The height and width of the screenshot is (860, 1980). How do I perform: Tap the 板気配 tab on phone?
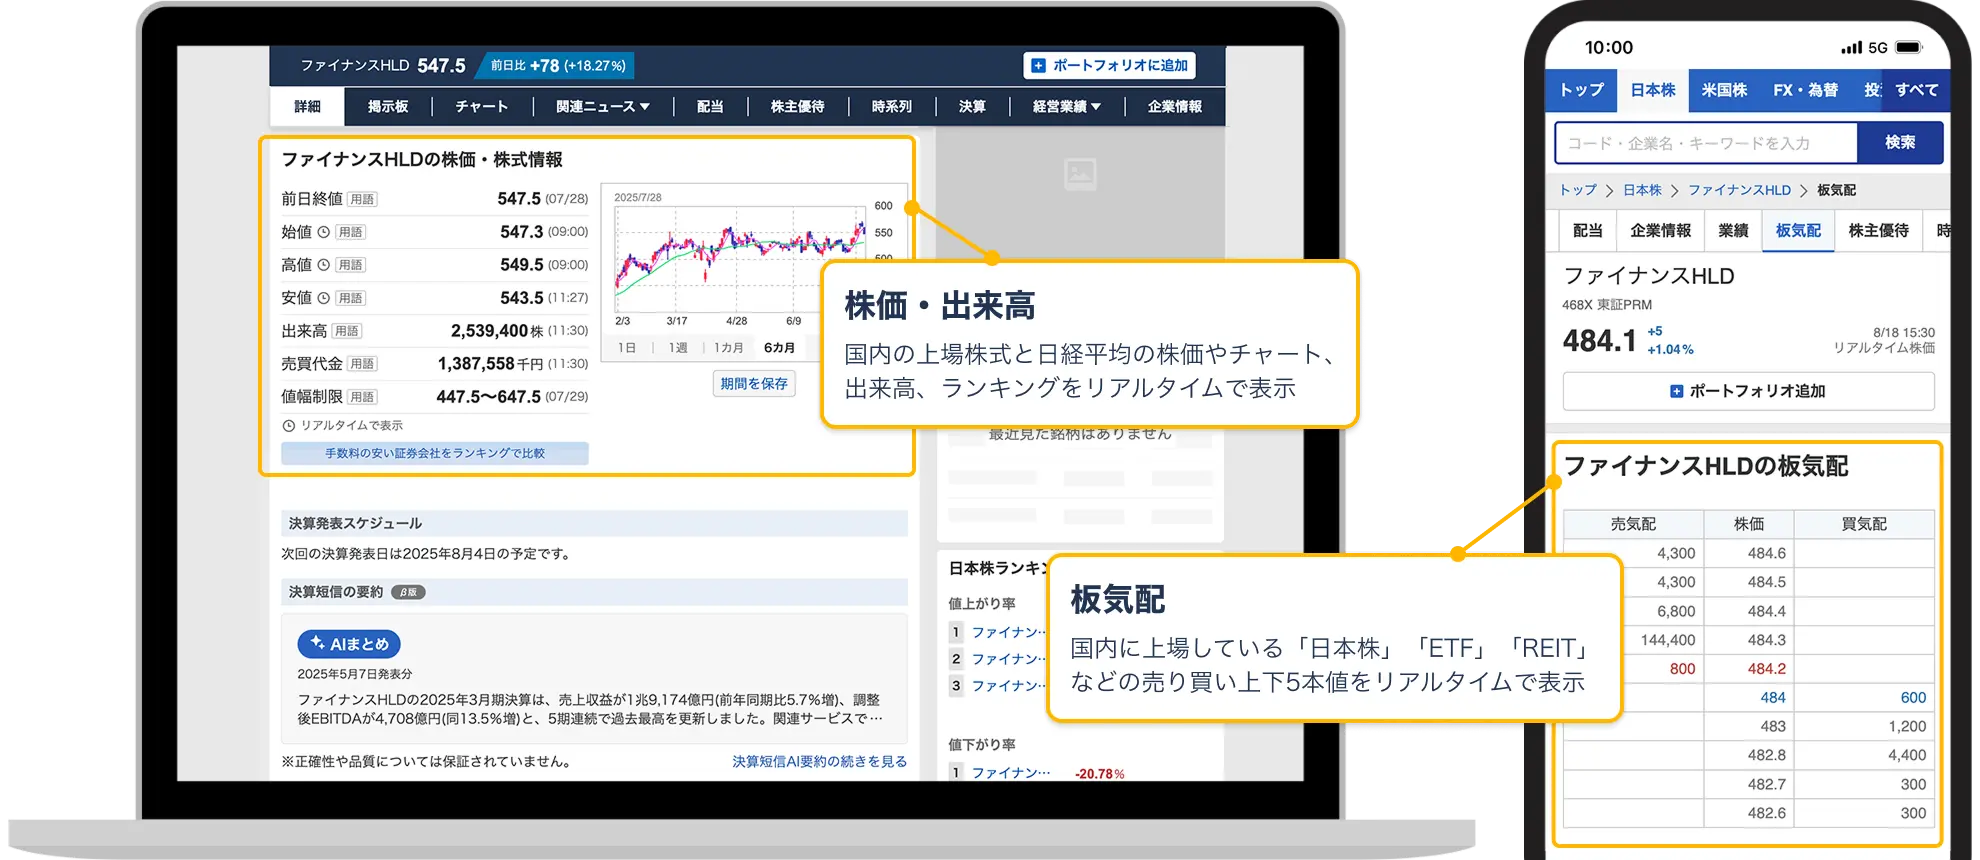pyautogui.click(x=1798, y=231)
